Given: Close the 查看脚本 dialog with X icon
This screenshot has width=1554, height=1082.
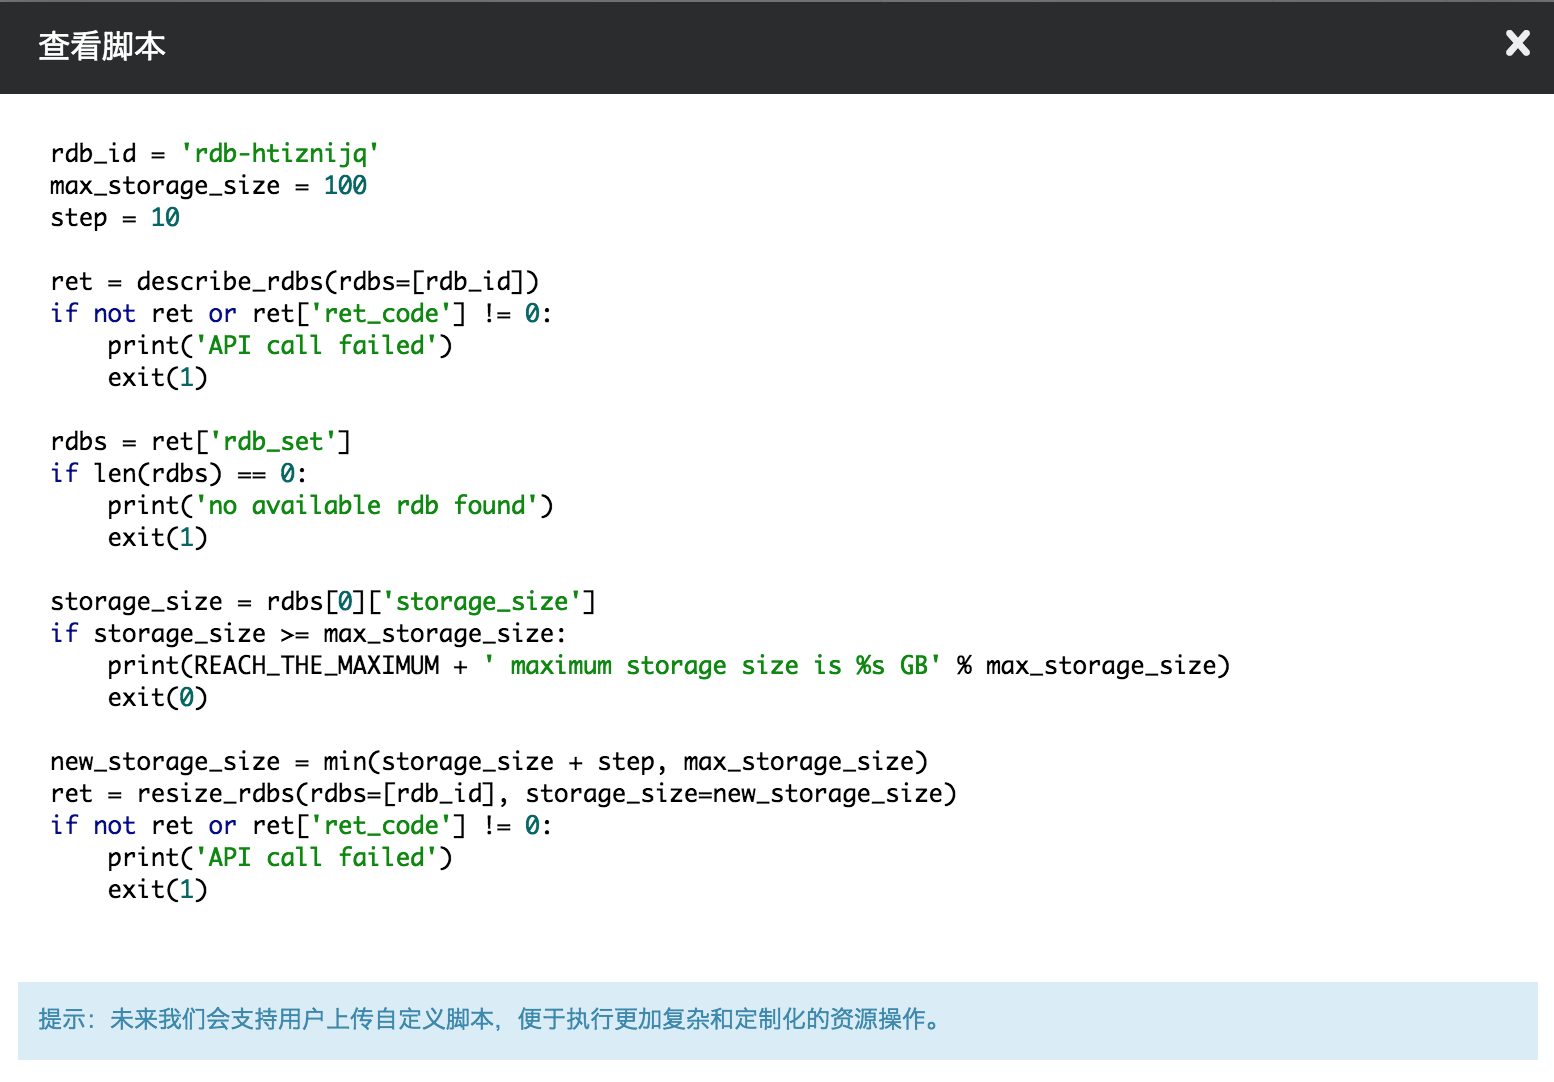Looking at the screenshot, I should pos(1517,43).
